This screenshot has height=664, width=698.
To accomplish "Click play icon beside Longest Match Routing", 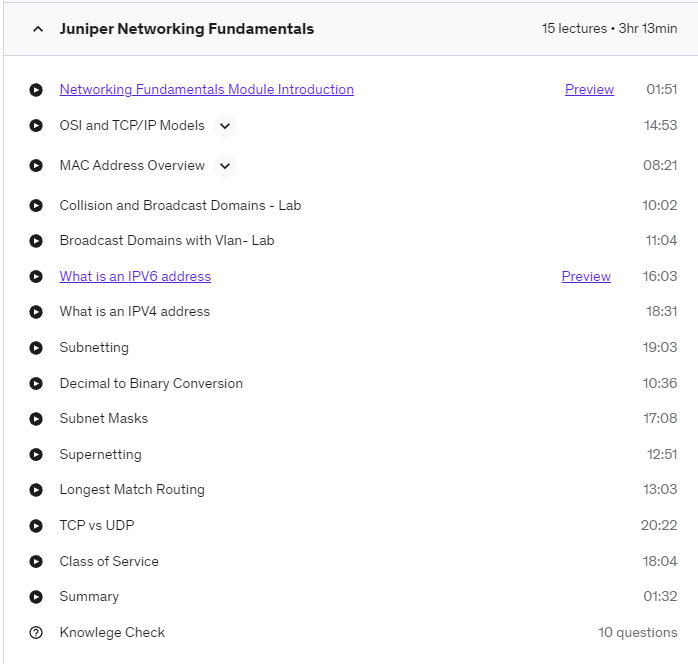I will [x=36, y=490].
